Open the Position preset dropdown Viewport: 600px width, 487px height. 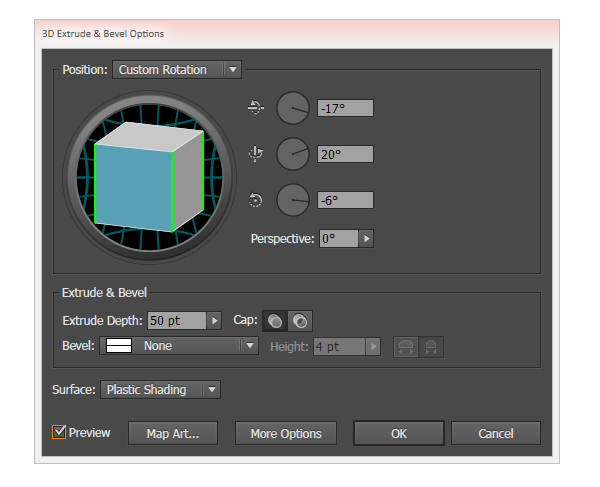(x=232, y=70)
